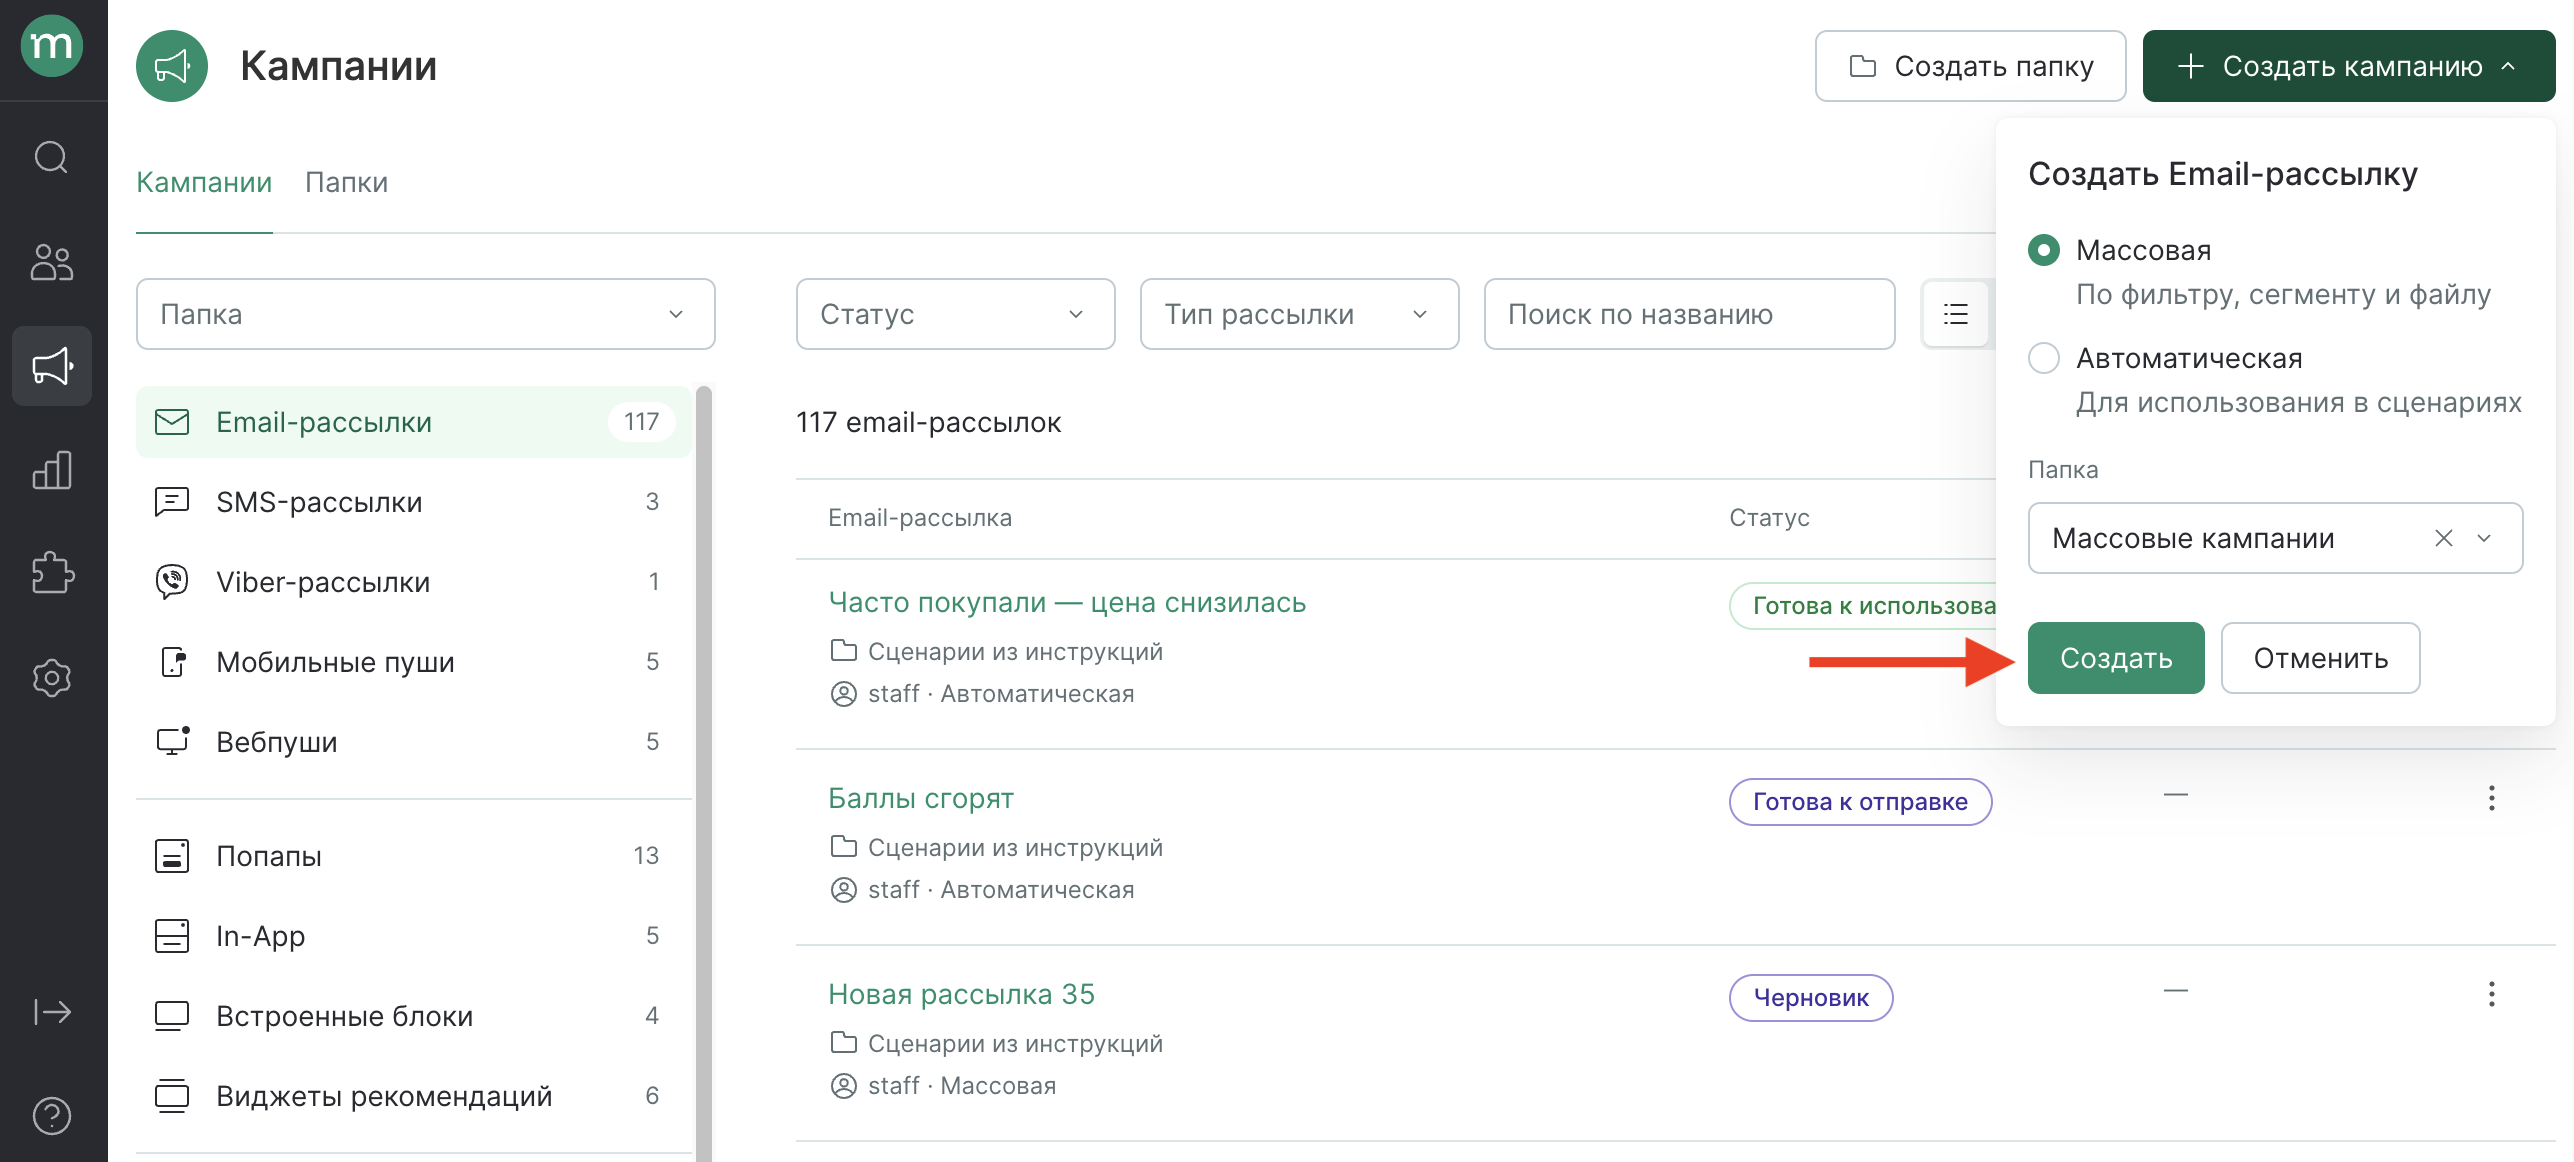Click the green Campaigns header megaphone icon
2574x1162 pixels.
(x=172, y=66)
